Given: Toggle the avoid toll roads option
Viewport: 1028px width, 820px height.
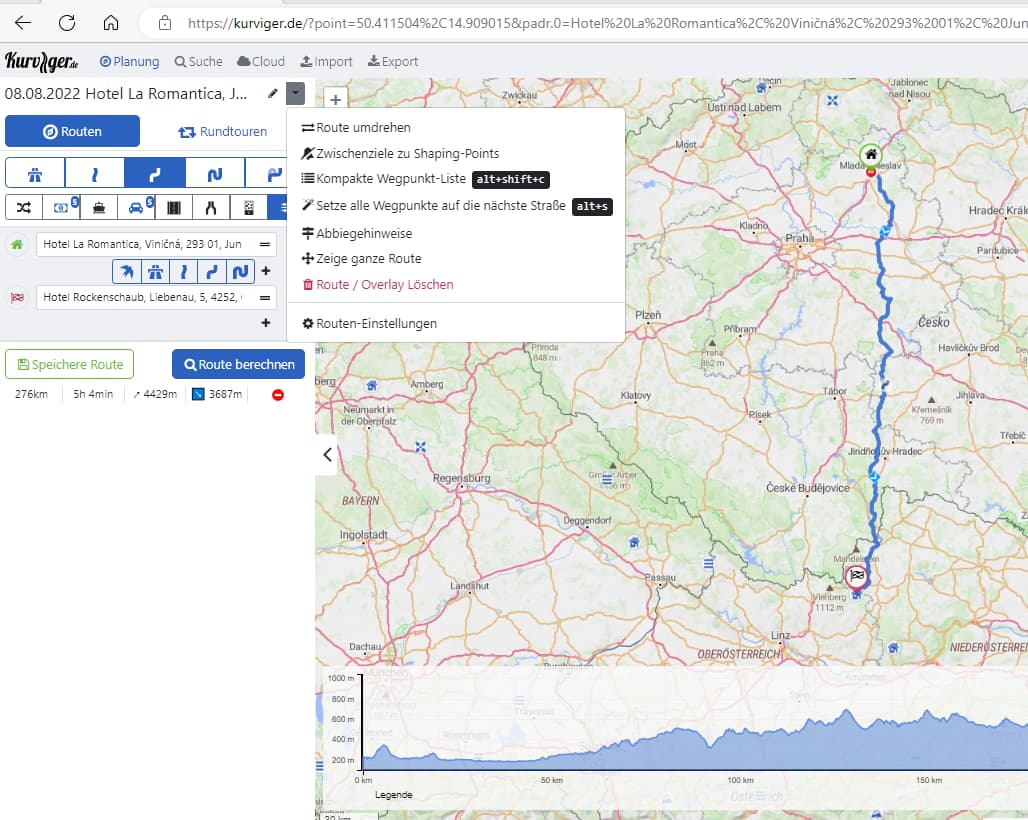Looking at the screenshot, I should tap(61, 208).
